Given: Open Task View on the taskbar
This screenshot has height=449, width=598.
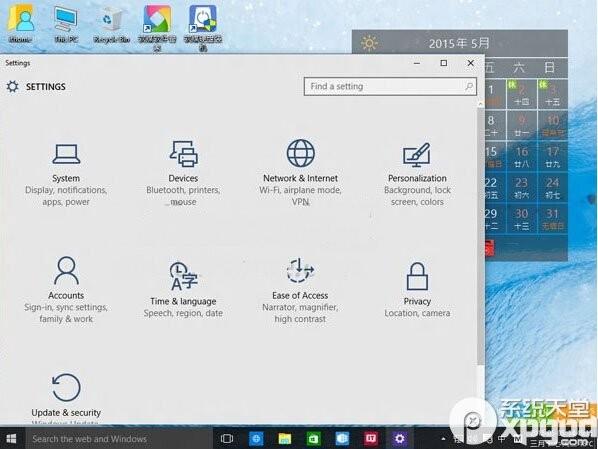Looking at the screenshot, I should point(227,439).
